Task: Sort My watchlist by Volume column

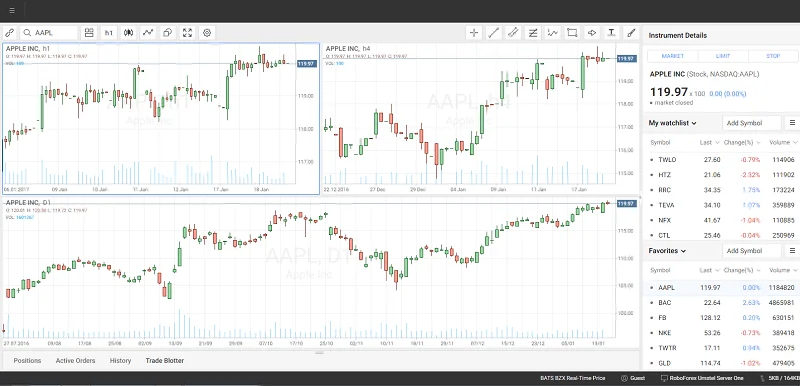Action: point(783,142)
